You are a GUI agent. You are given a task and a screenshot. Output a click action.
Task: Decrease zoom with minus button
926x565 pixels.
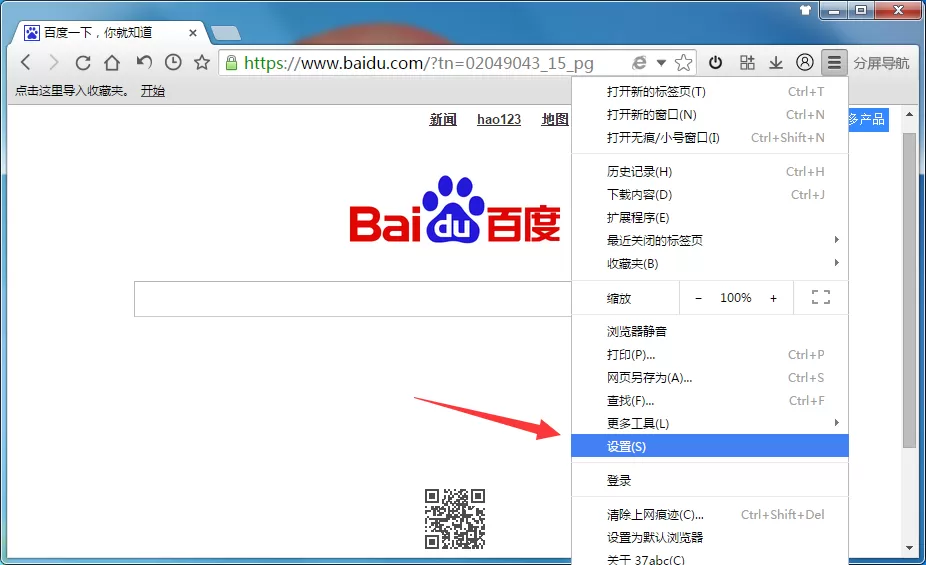tap(699, 298)
